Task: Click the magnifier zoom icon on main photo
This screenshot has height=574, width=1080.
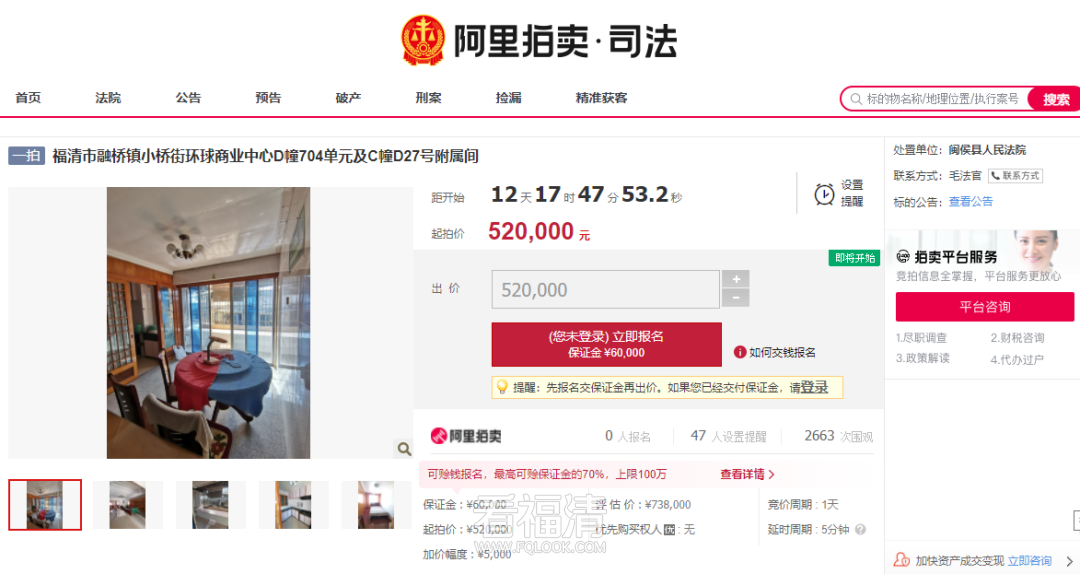Action: 404,449
